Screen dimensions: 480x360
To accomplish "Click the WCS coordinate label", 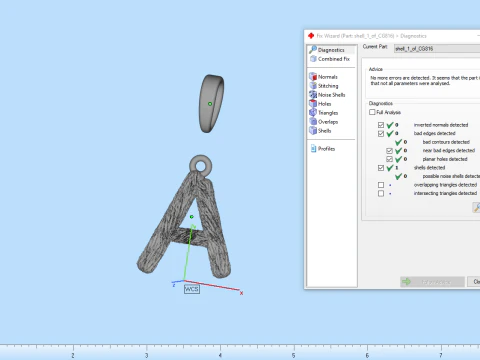I will click(192, 289).
